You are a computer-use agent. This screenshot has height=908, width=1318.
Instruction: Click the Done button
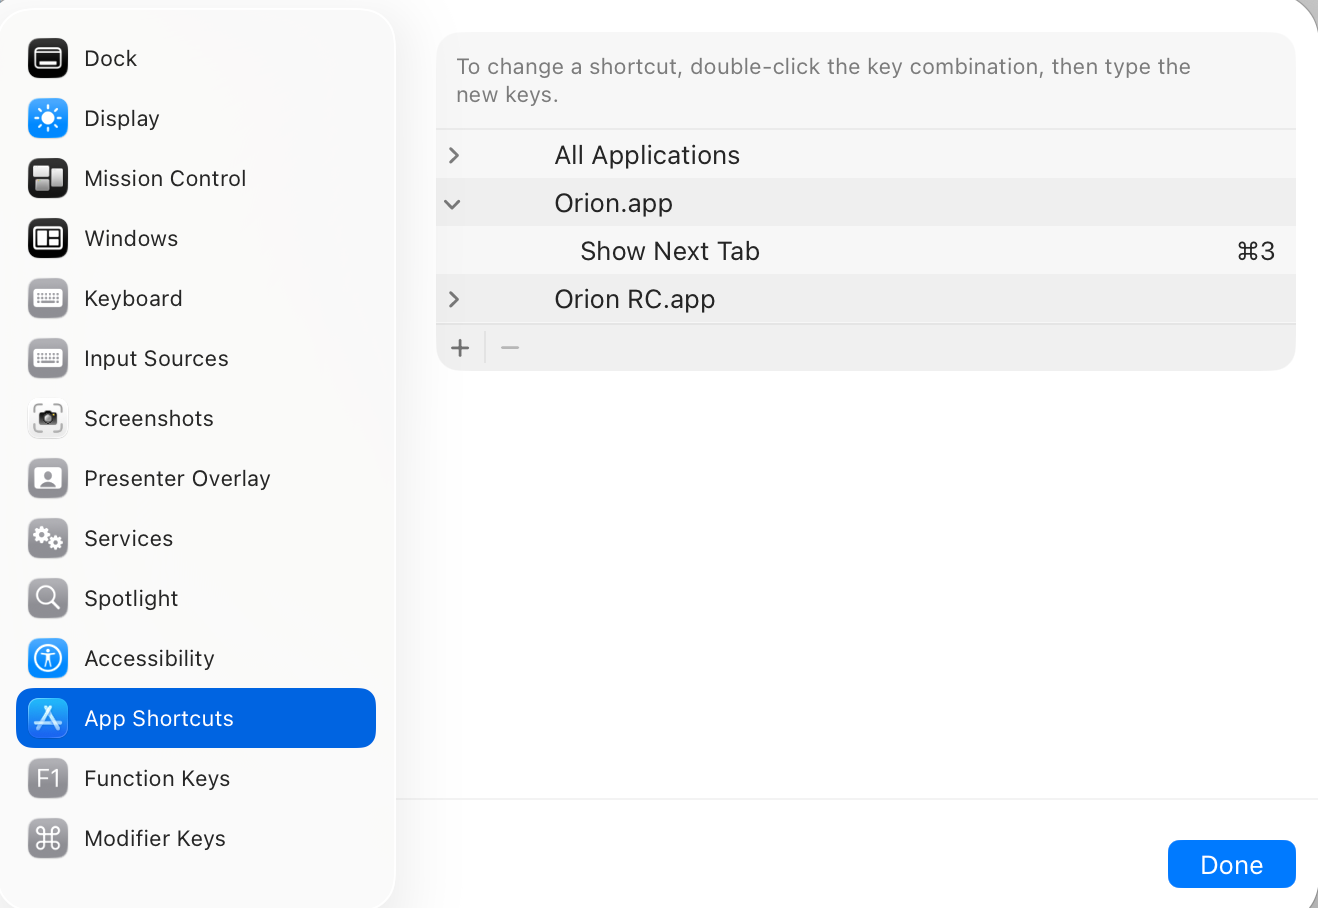[x=1231, y=865]
